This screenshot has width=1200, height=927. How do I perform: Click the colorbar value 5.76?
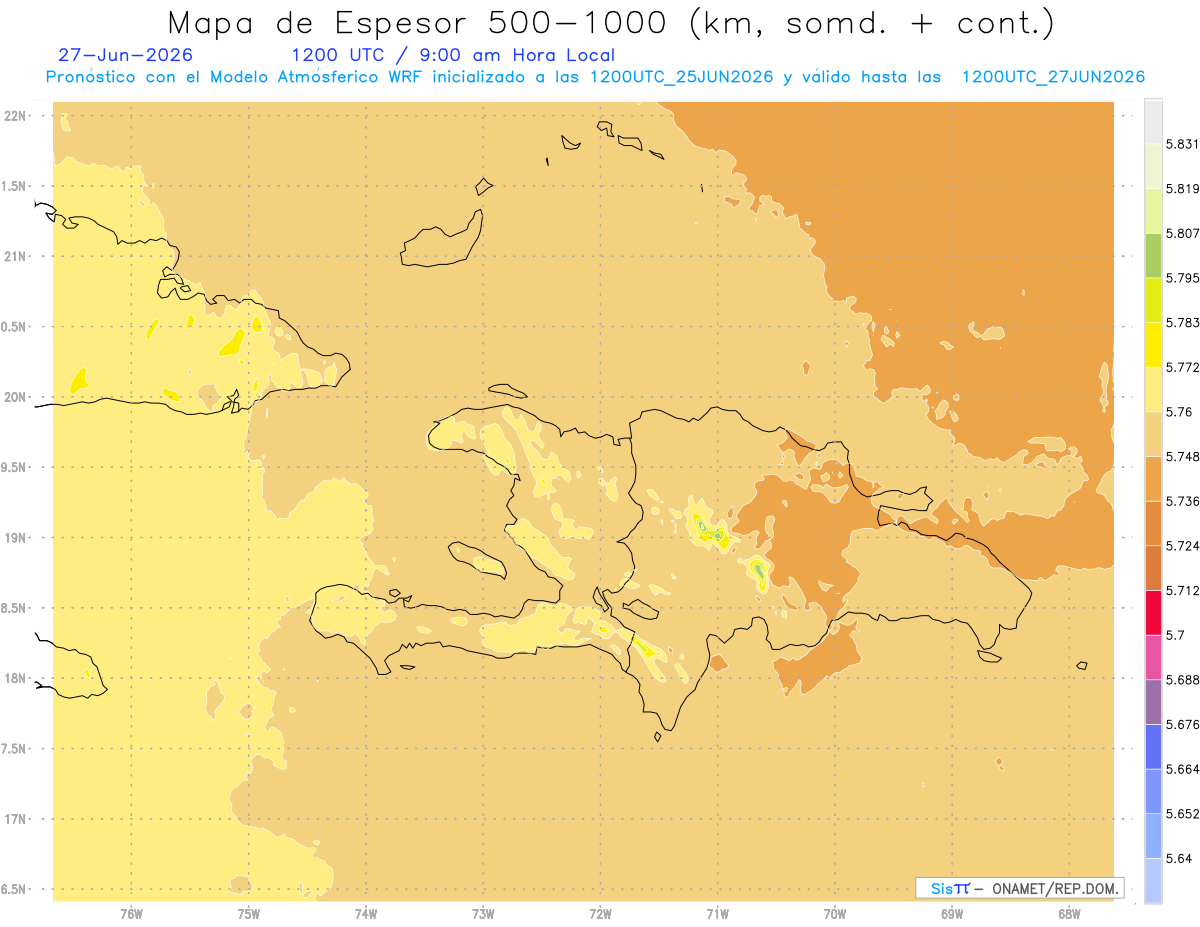click(x=1179, y=412)
